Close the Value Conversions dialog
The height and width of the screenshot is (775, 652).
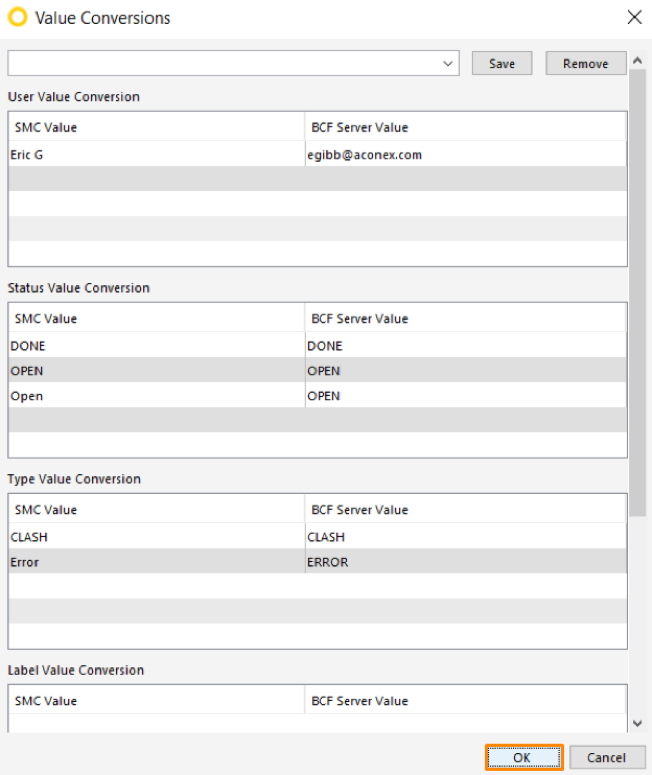pyautogui.click(x=634, y=17)
